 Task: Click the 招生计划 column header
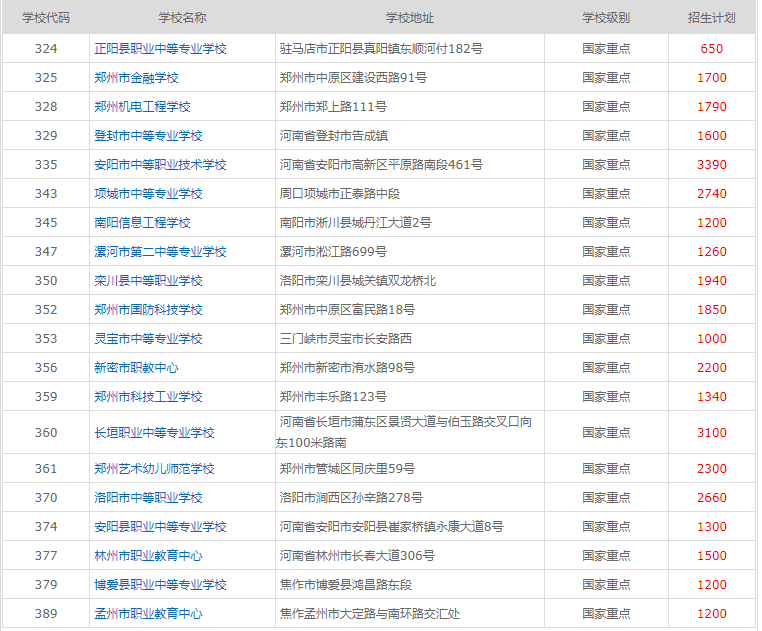[711, 18]
